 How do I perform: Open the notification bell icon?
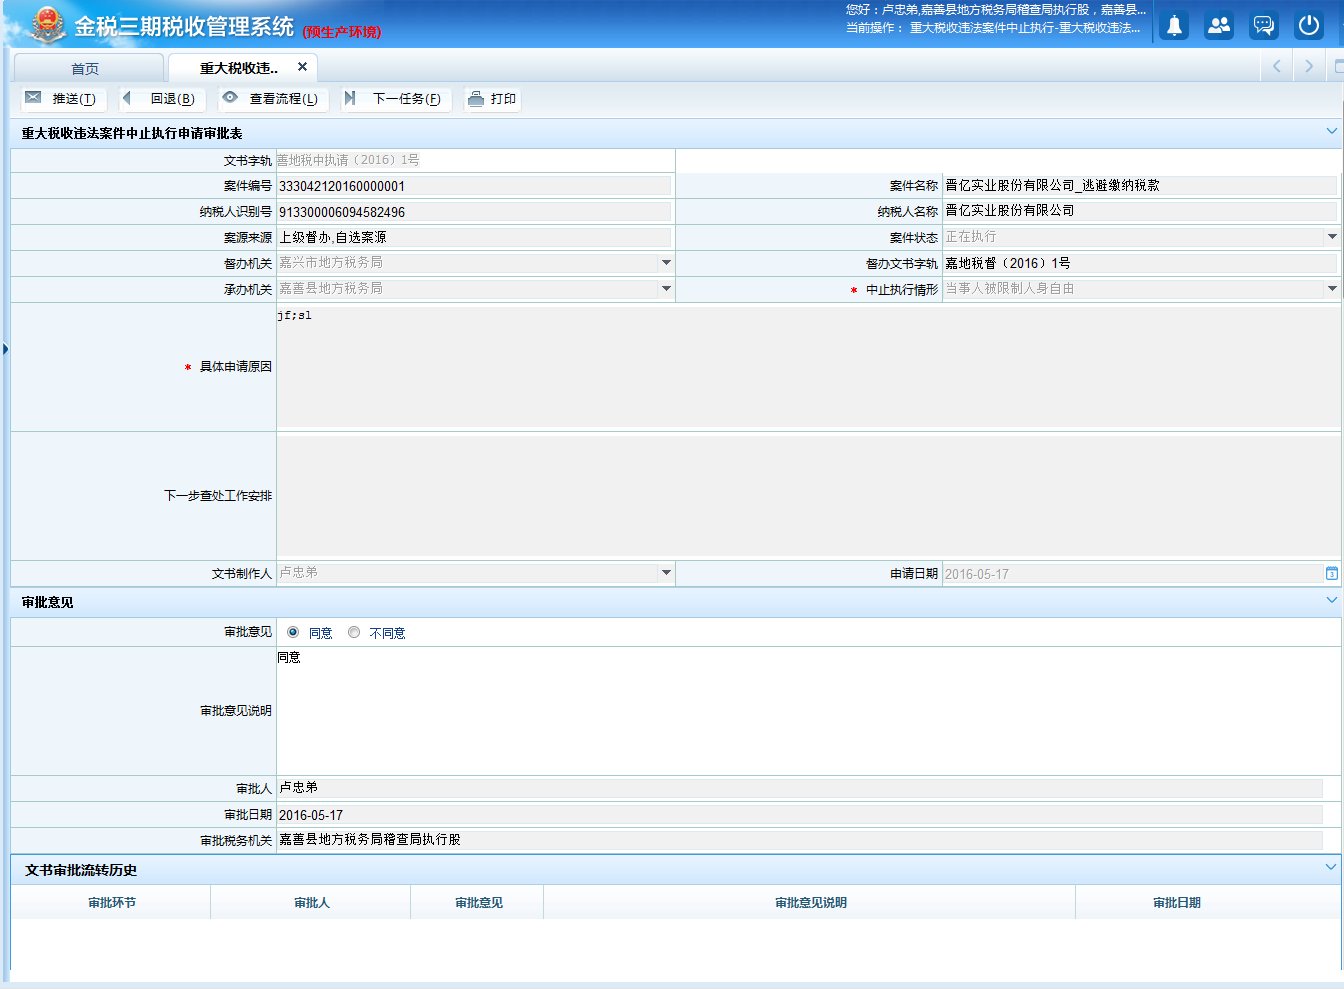click(1174, 26)
